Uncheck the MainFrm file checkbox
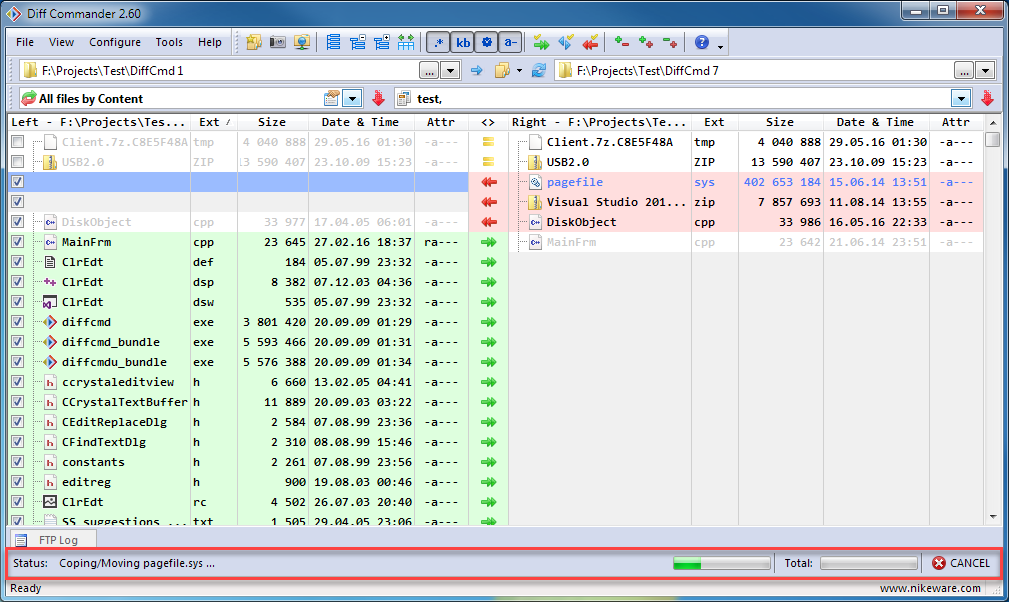1009x602 pixels. (17, 242)
